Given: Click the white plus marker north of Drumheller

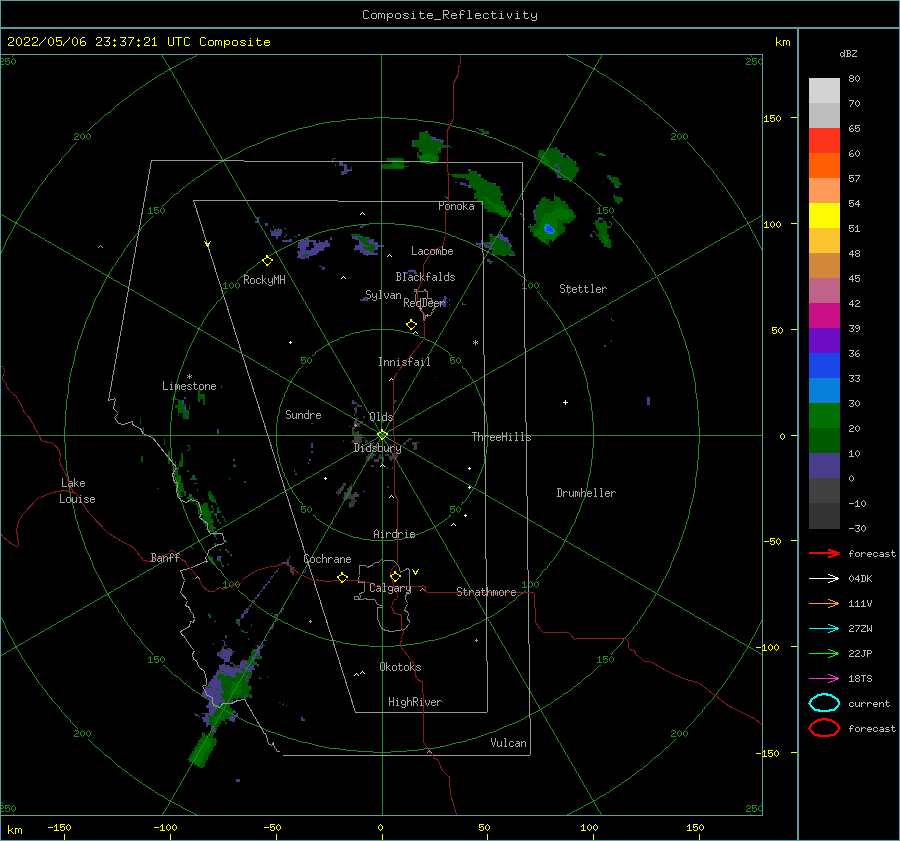Looking at the screenshot, I should click(x=565, y=402).
